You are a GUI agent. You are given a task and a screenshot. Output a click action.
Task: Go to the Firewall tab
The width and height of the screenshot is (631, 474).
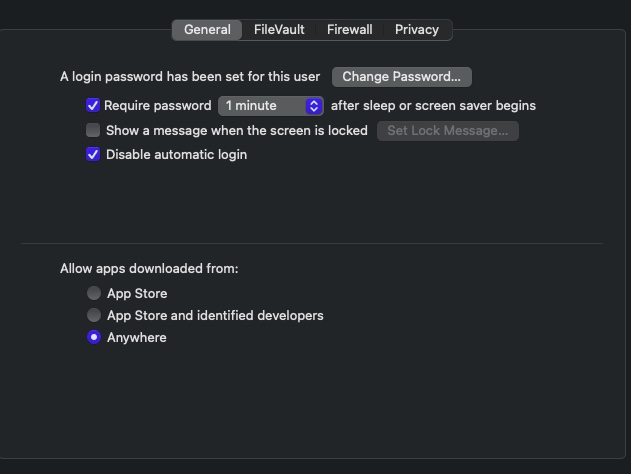349,30
